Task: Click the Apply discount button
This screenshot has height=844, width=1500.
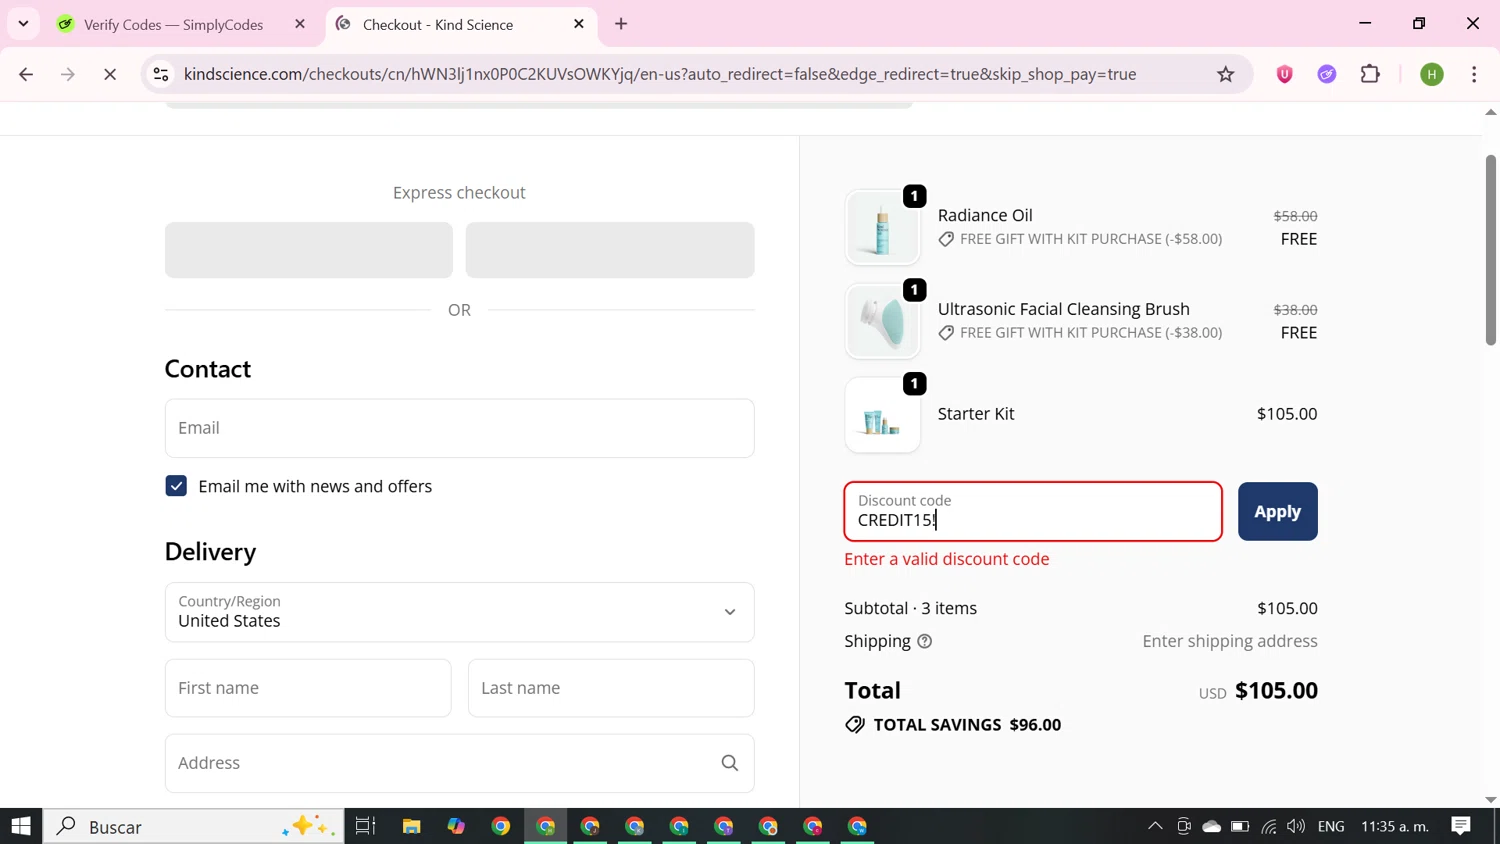Action: [1277, 511]
